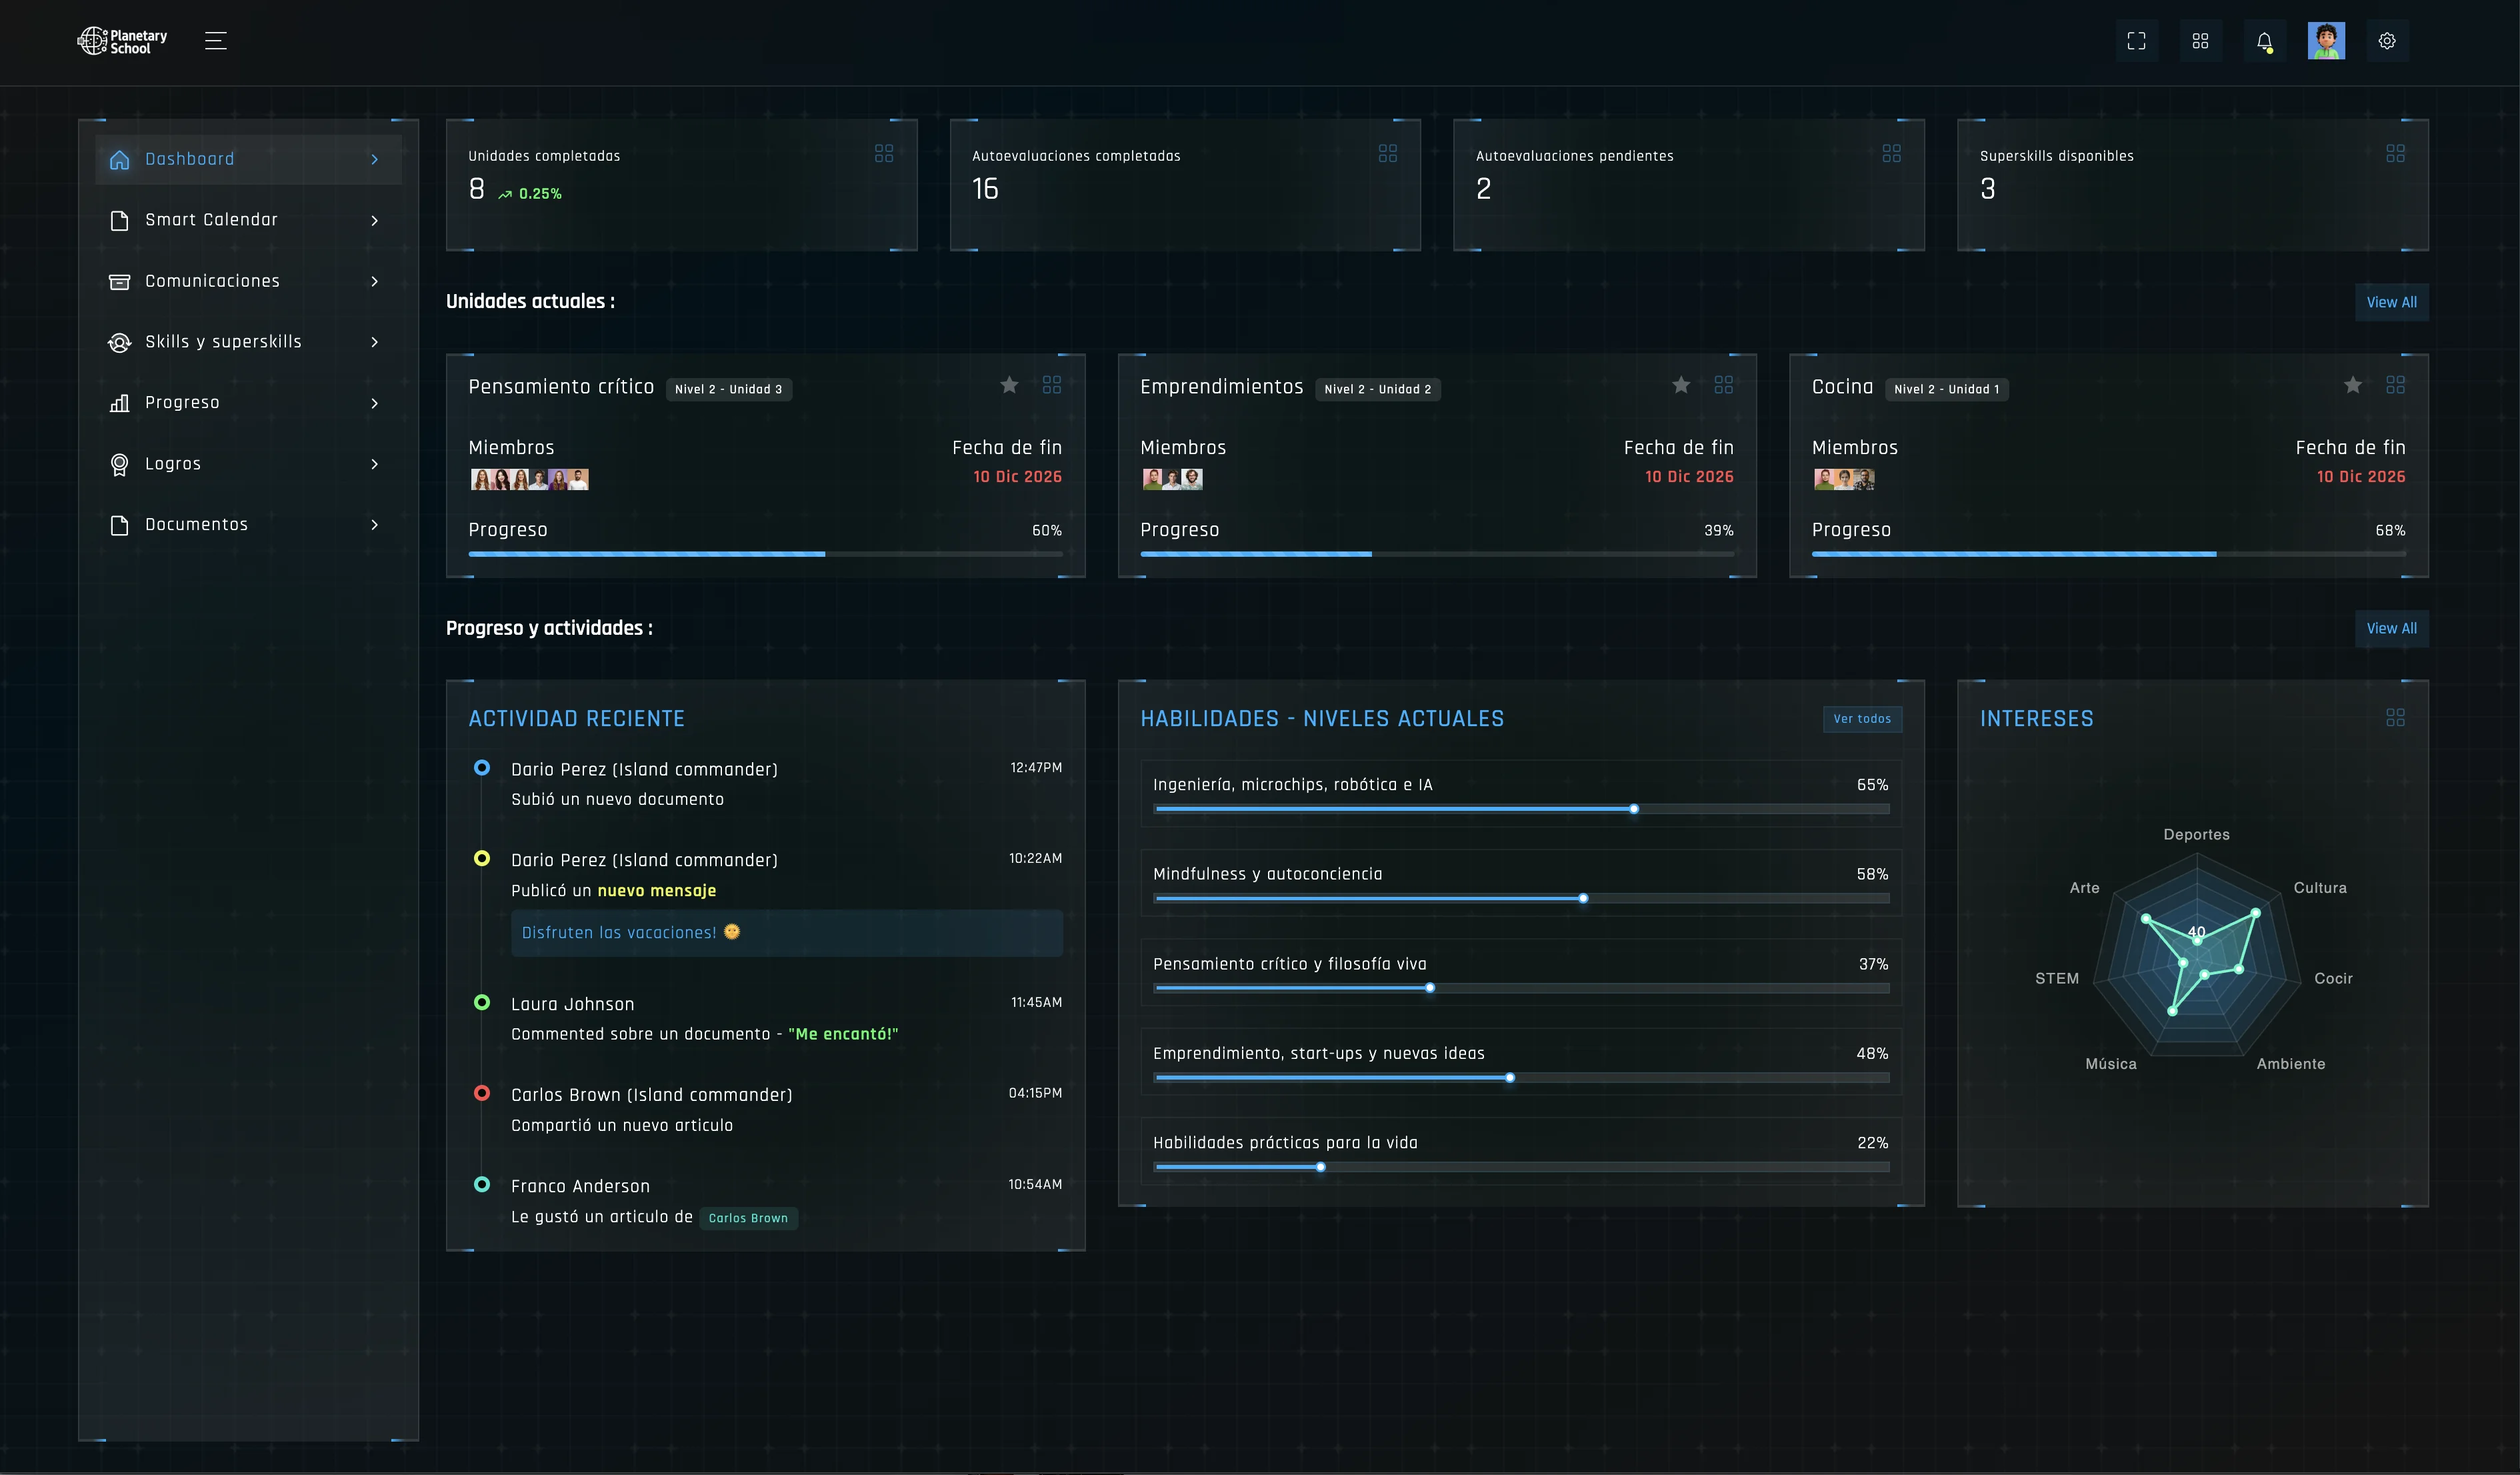Expand the Documentos menu arrow

click(375, 525)
